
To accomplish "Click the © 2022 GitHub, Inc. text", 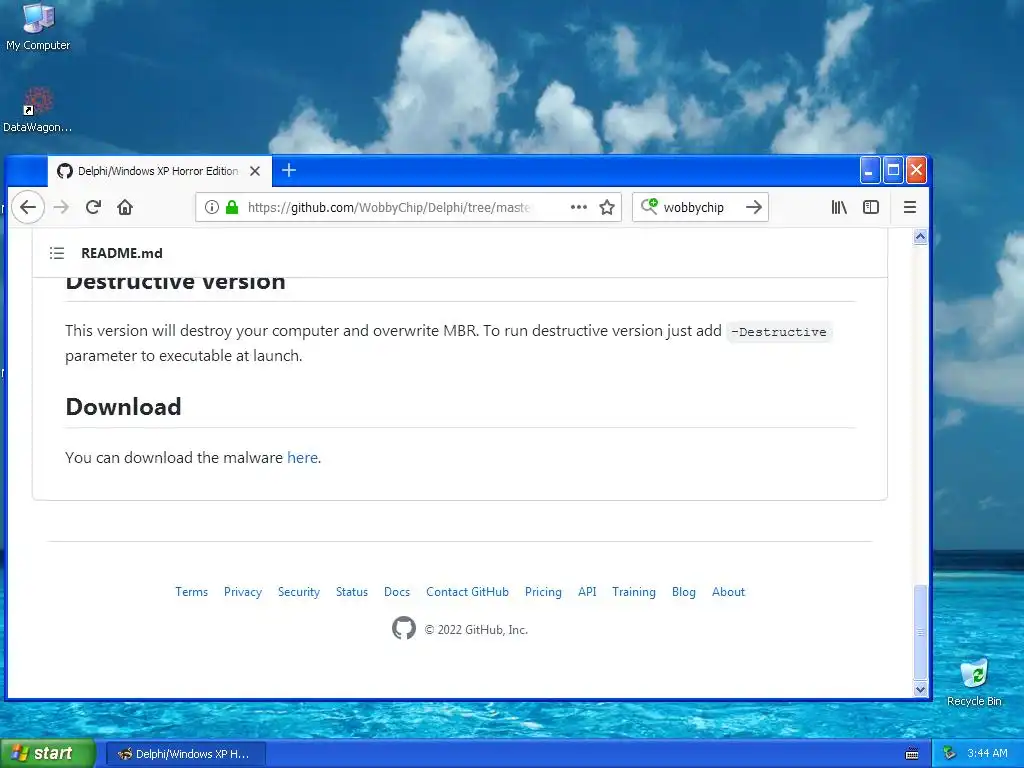I will tap(476, 630).
